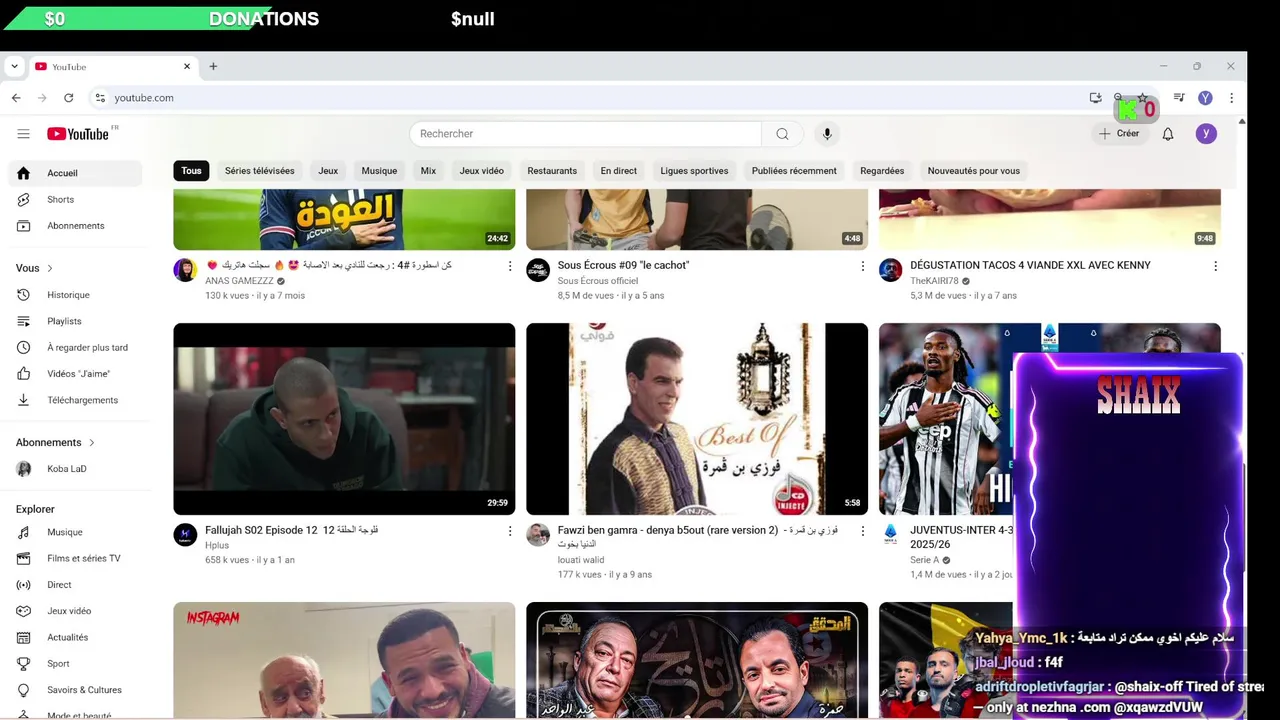Select the Restaurants filter chip
Image resolution: width=1280 pixels, height=720 pixels.
pos(552,171)
